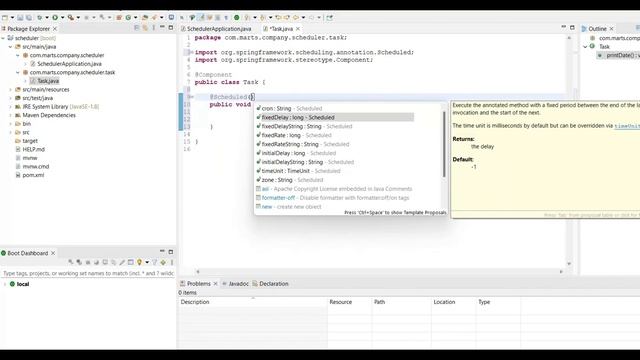The height and width of the screenshot is (360, 640).
Task: Expand the local node in Boot Dashboard
Action: 5,284
